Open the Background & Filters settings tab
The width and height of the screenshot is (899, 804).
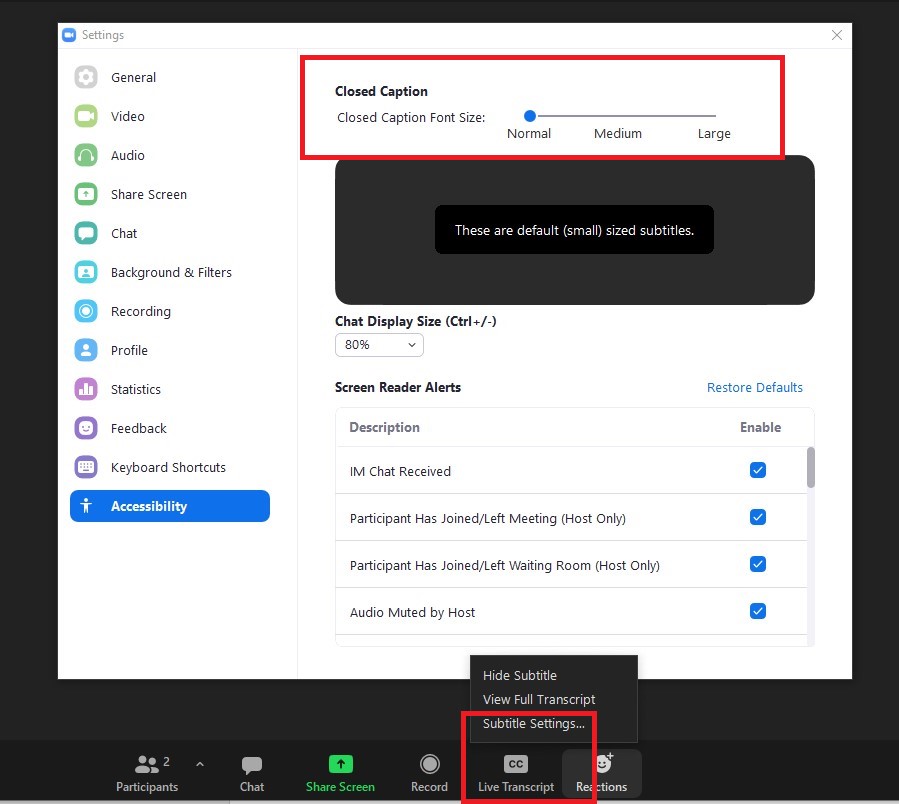point(171,272)
